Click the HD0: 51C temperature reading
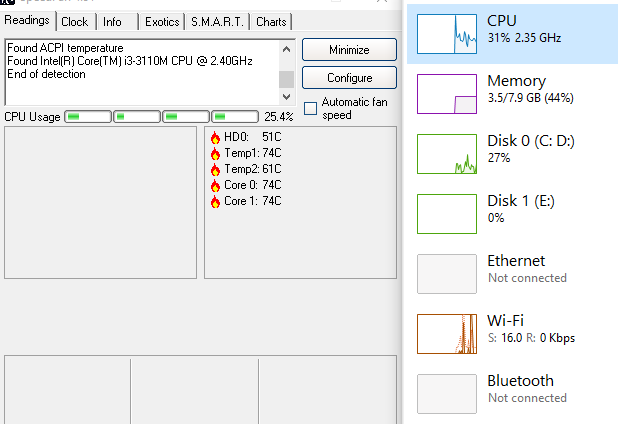The image size is (620, 424). tap(253, 137)
